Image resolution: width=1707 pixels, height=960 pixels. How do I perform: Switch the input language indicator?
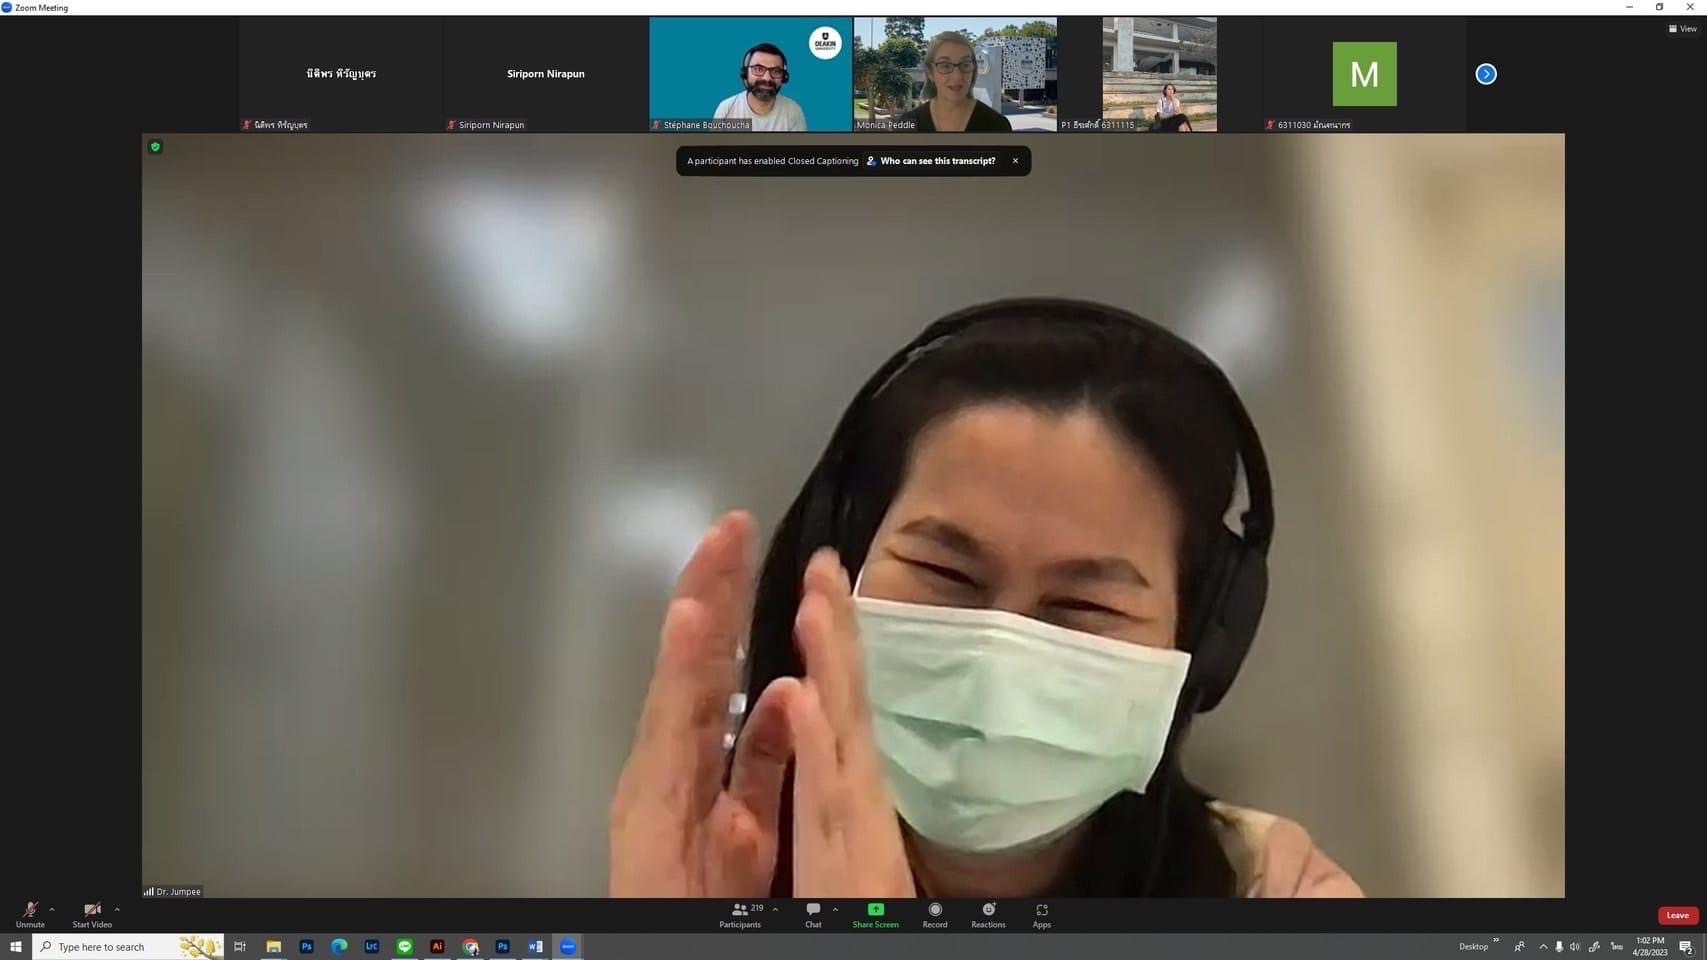1616,947
